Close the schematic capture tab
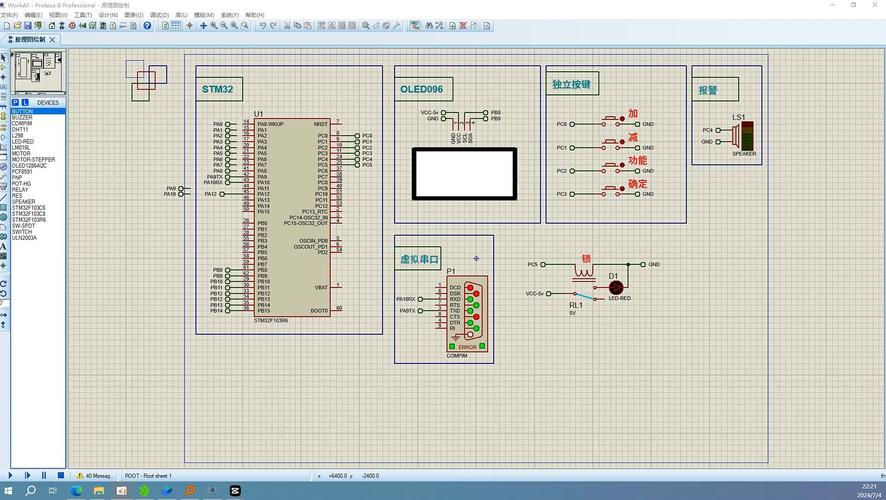 pyautogui.click(x=53, y=40)
